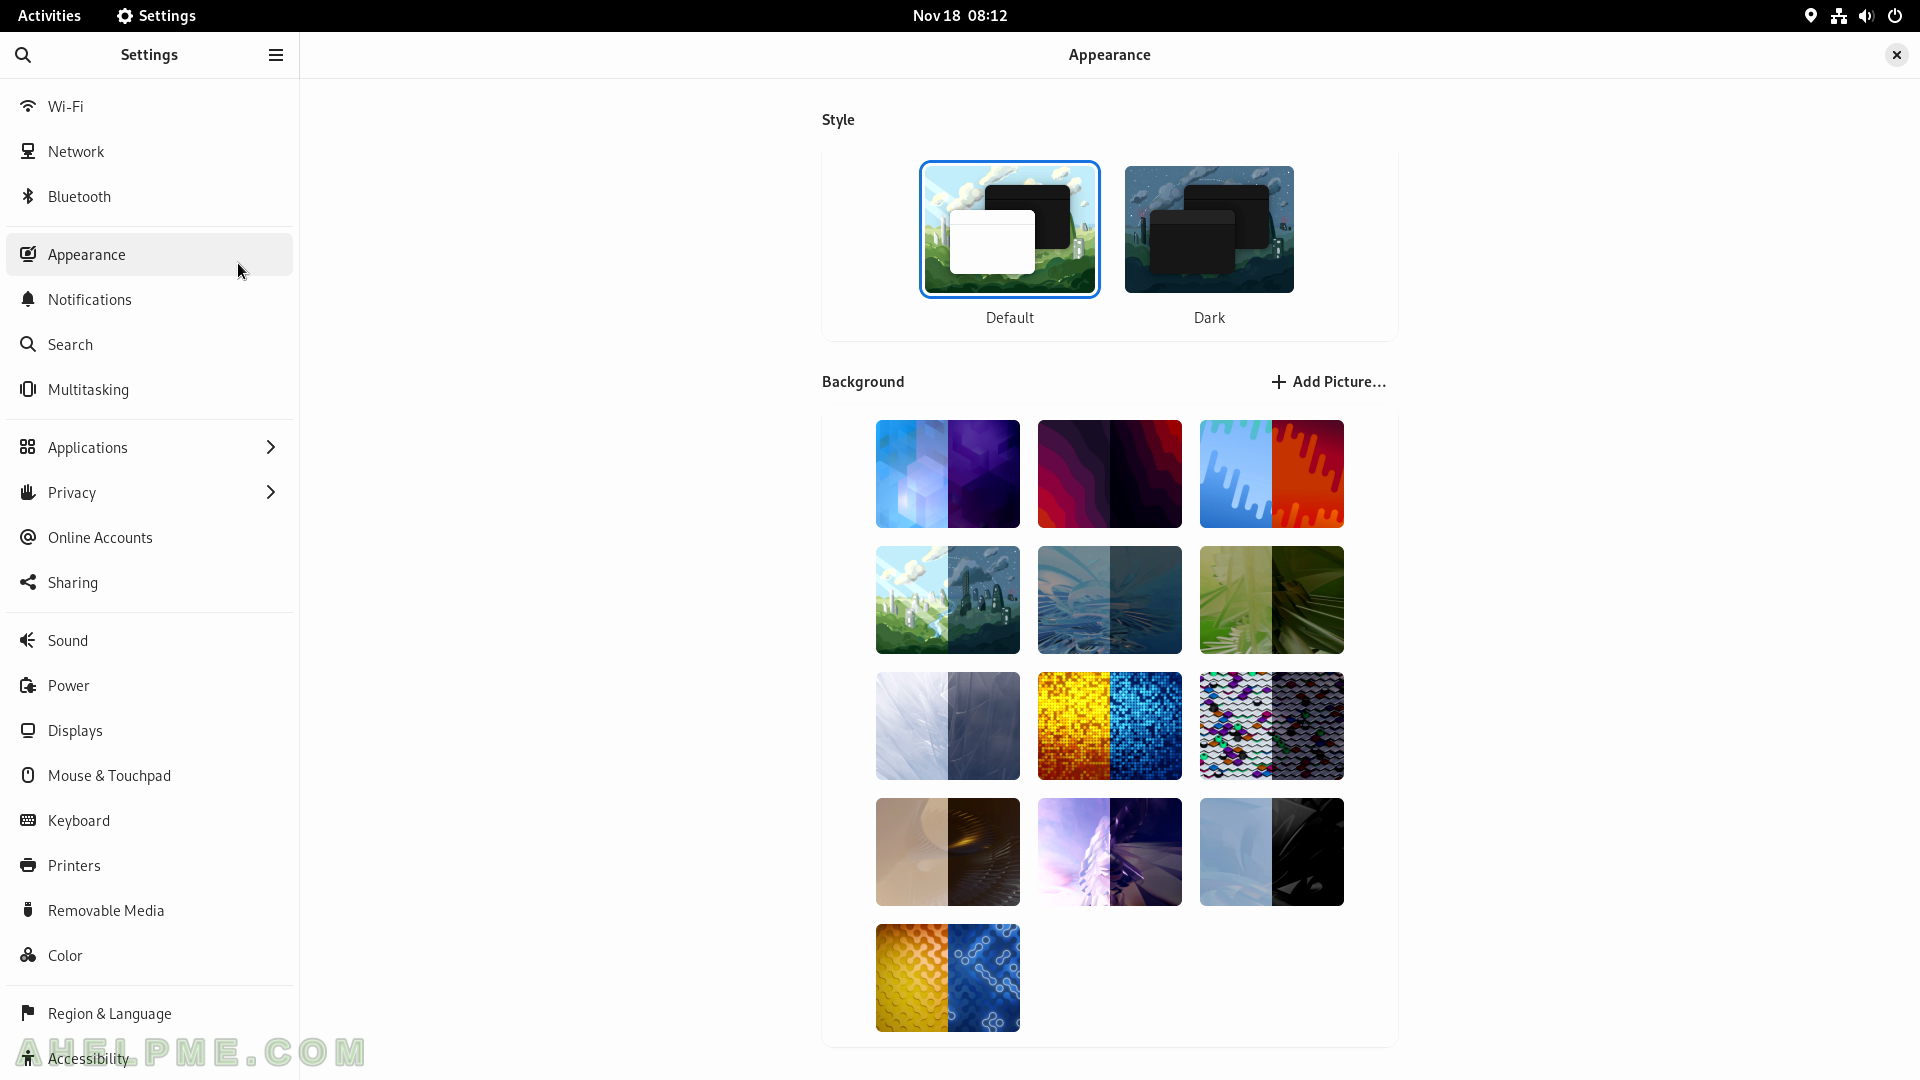This screenshot has height=1080, width=1920.
Task: Choose the olive green leaves wallpaper
Action: click(x=1272, y=600)
